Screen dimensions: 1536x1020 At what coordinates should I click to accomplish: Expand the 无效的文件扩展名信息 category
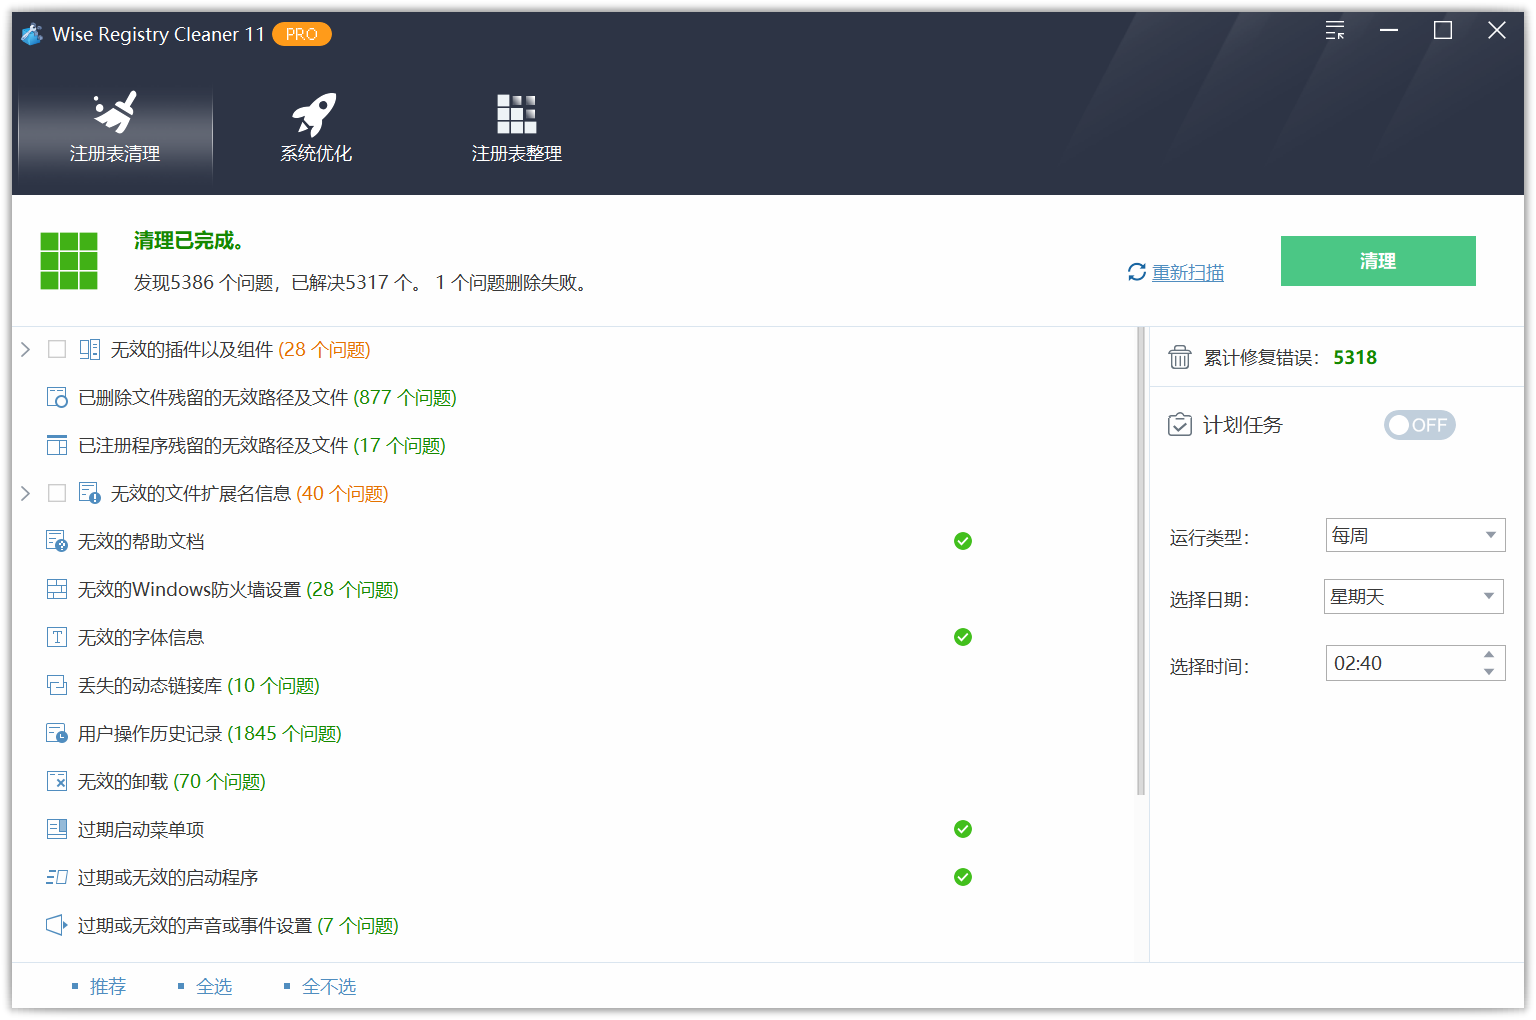coord(26,493)
